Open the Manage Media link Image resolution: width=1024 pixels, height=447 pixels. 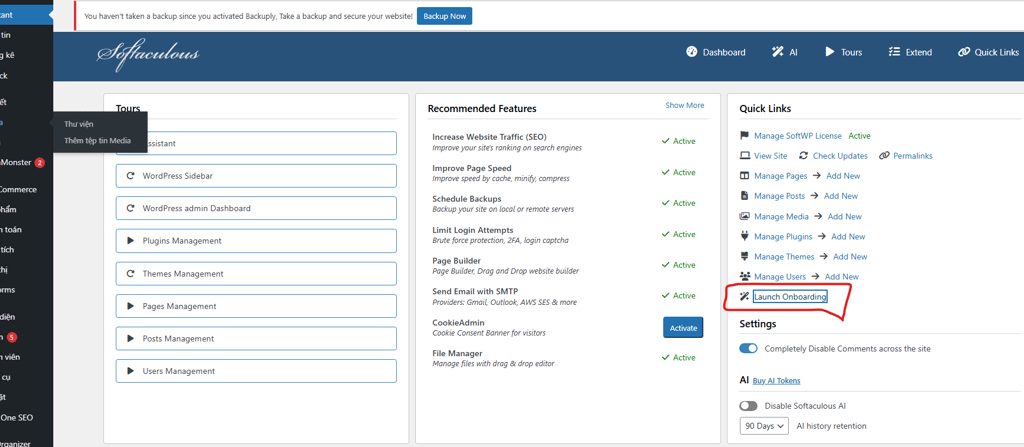(x=782, y=216)
